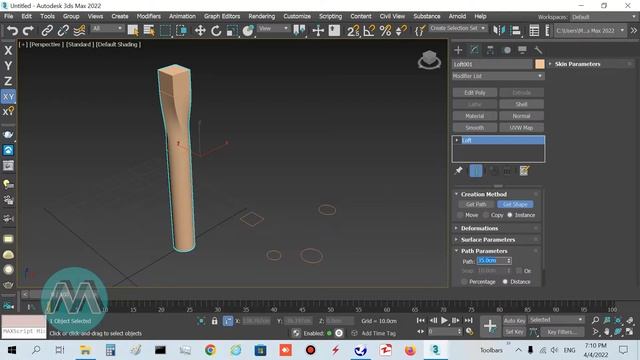Screen dimensions: 640x360
Task: Click the Mirror tool icon
Action: pyautogui.click(x=499, y=31)
